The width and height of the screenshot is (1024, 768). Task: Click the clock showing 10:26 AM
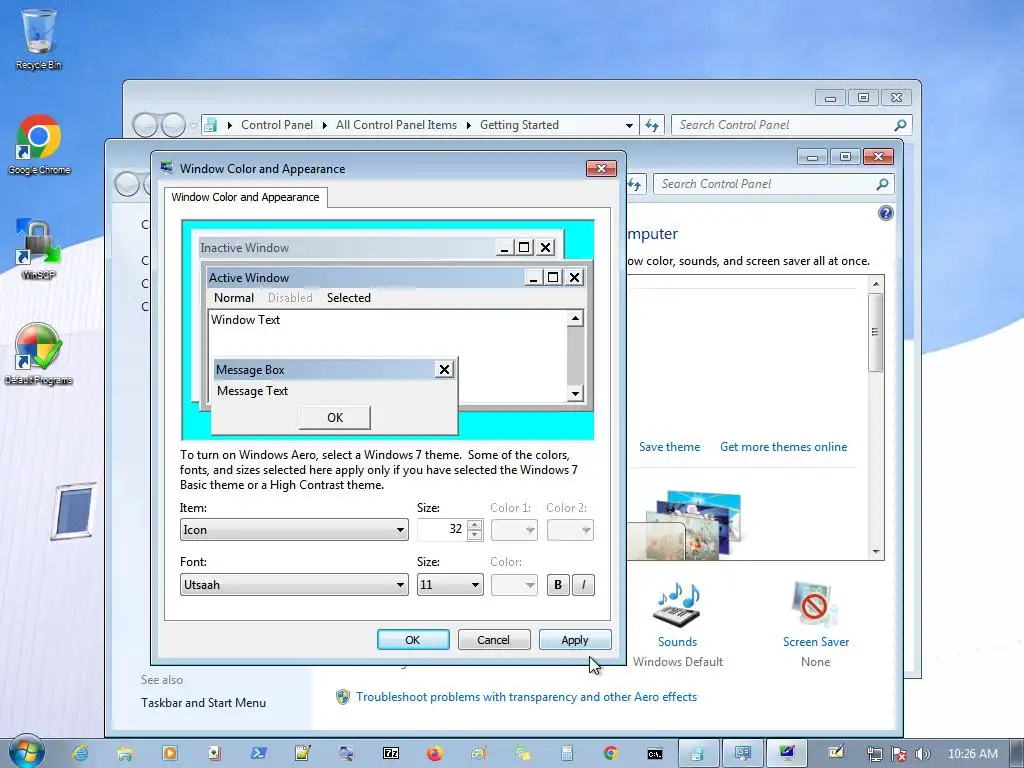click(972, 754)
